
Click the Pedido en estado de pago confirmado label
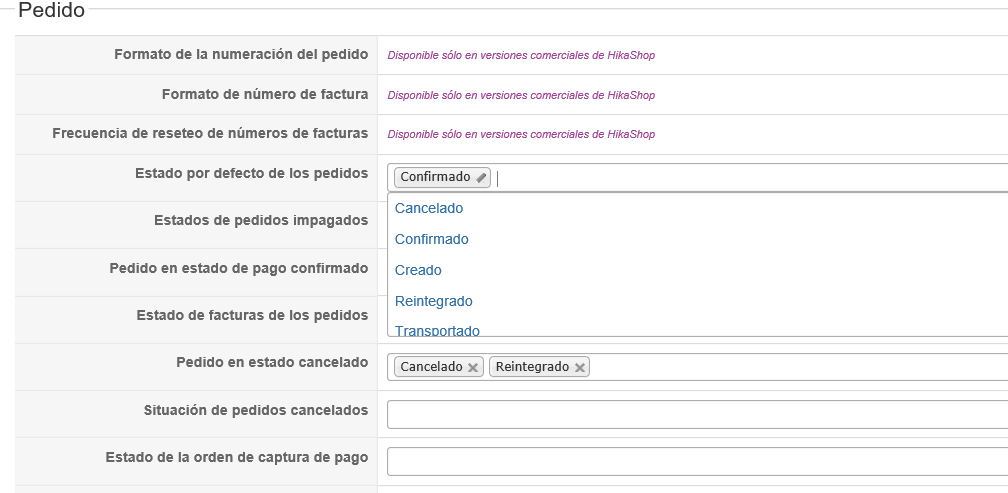(x=238, y=268)
